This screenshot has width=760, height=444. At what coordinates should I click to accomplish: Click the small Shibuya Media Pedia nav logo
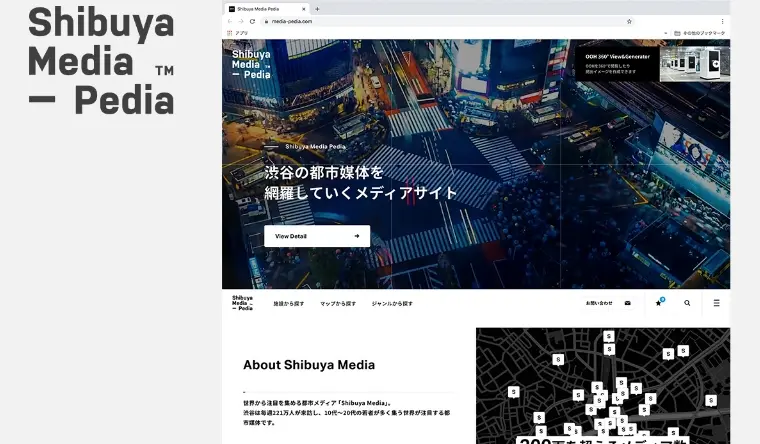tap(242, 303)
